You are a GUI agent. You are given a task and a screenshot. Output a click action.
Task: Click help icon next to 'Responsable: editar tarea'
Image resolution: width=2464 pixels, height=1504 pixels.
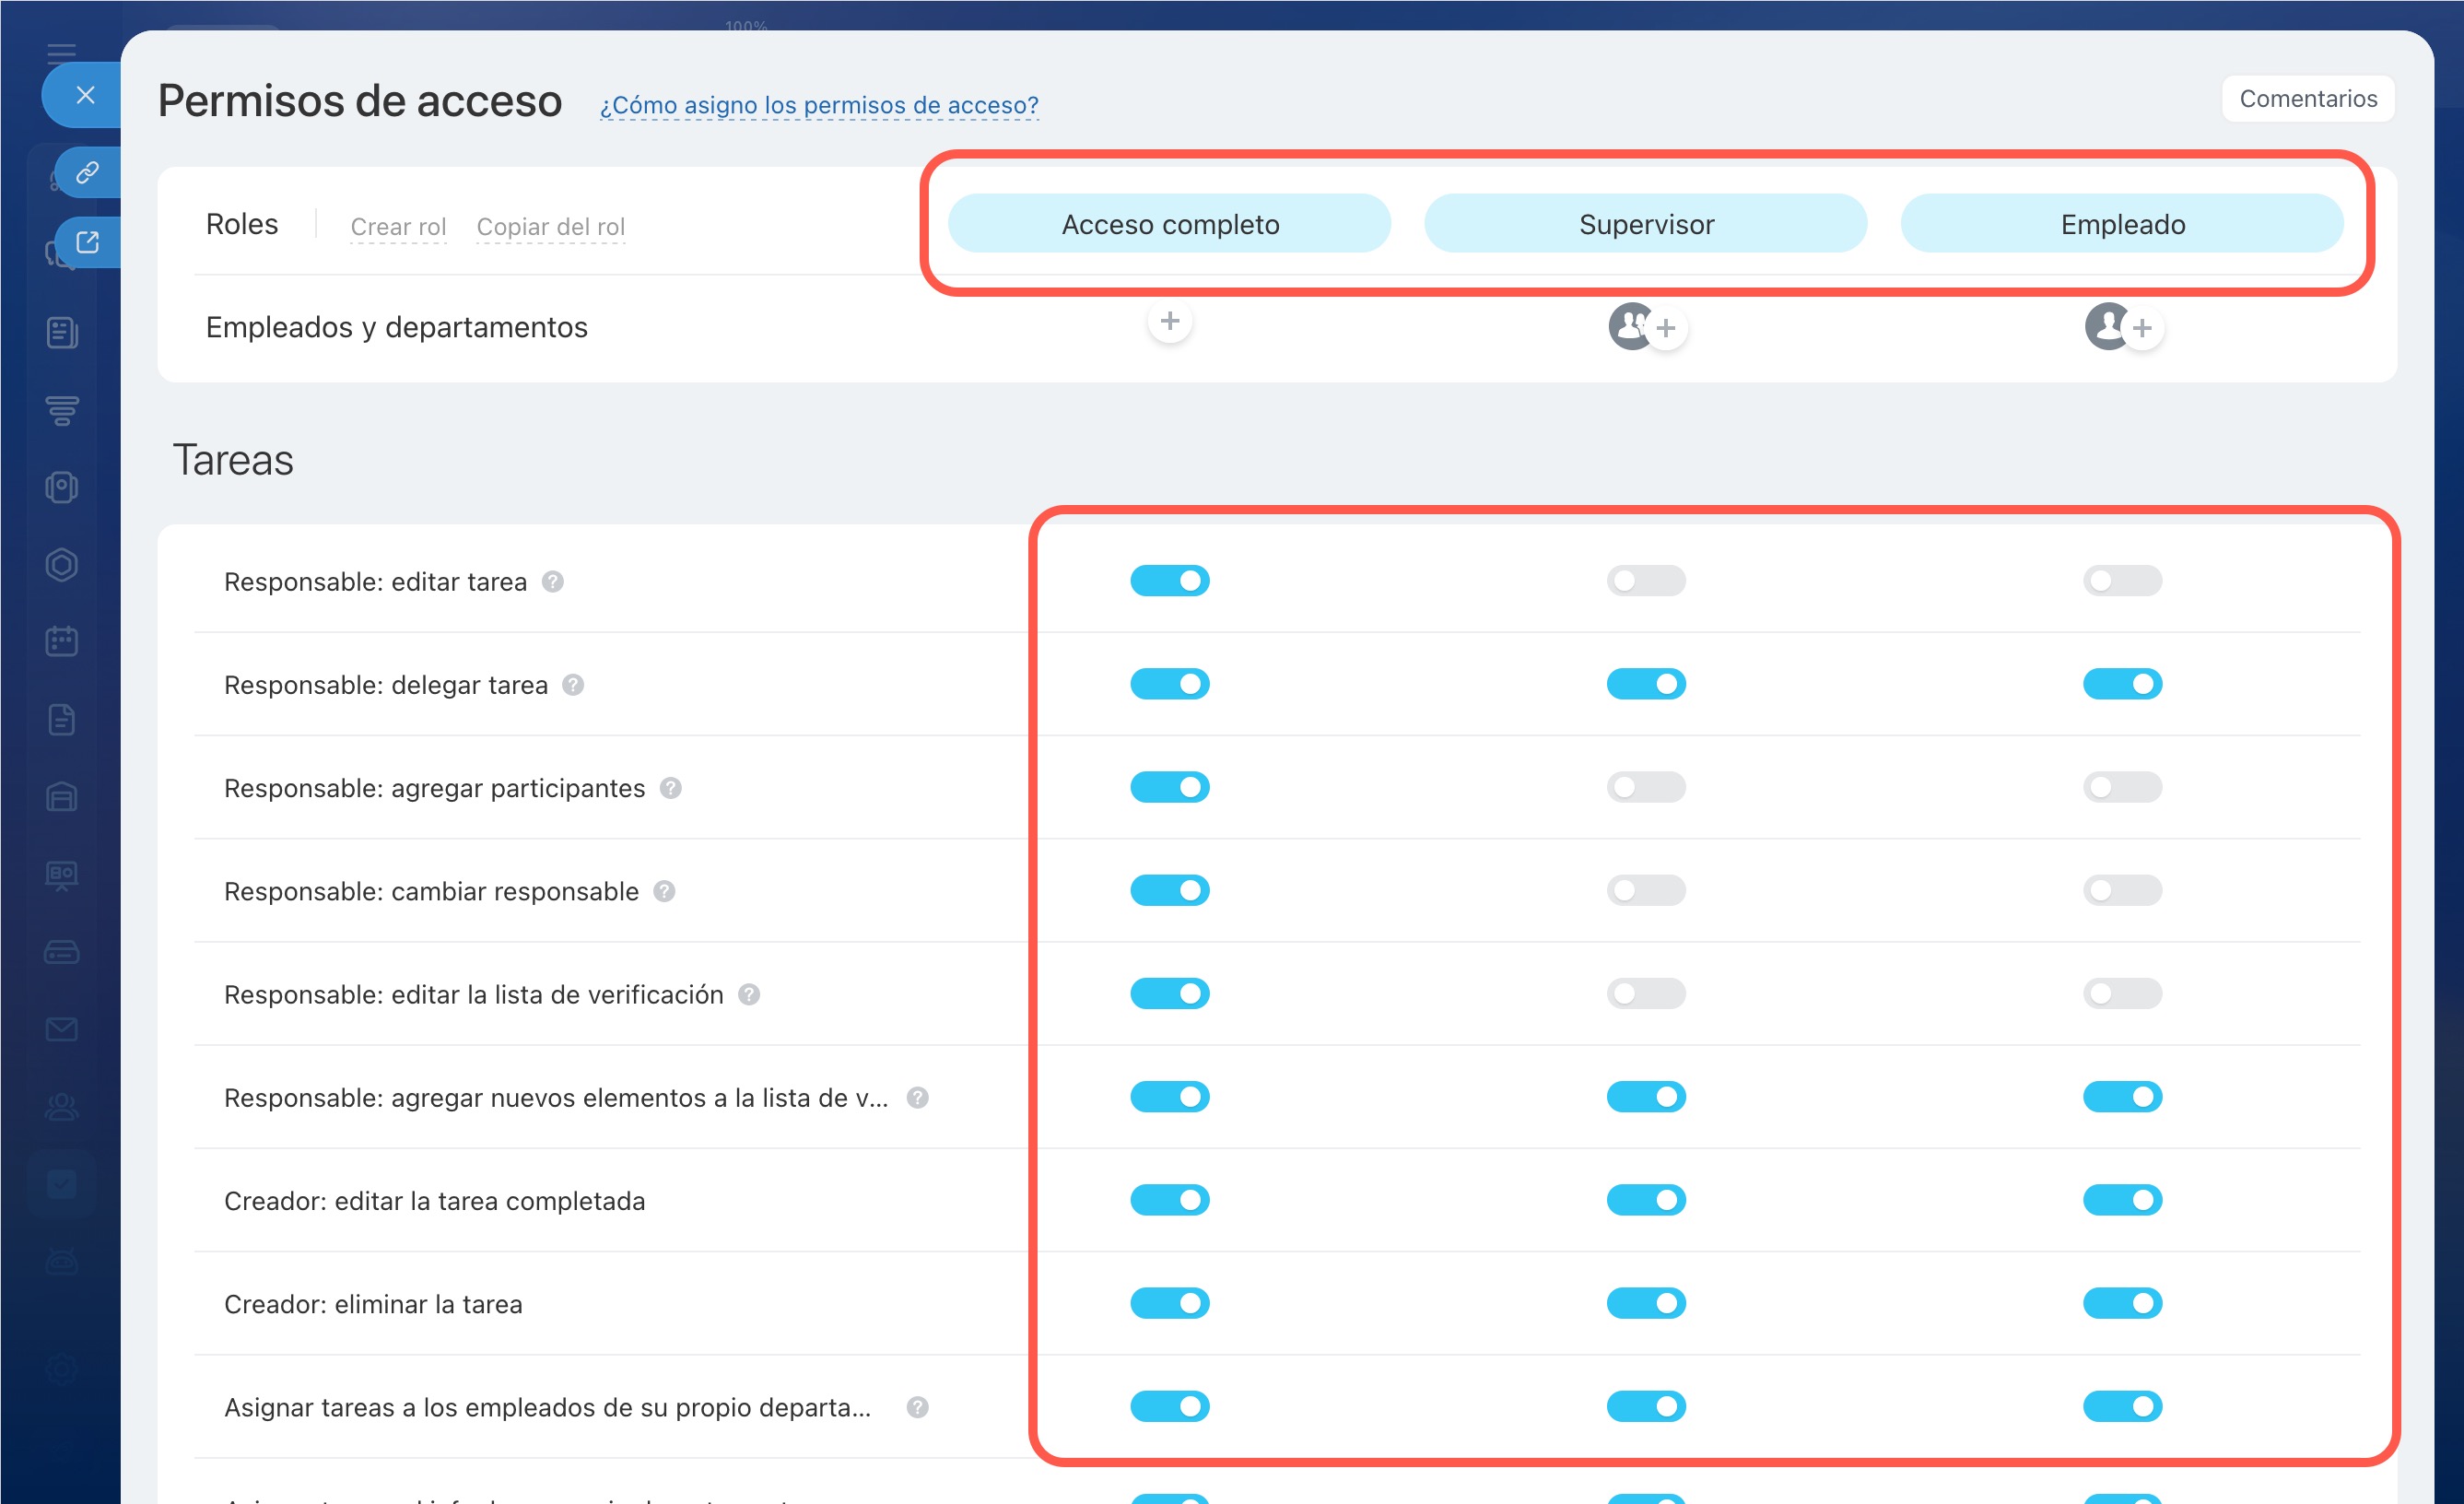tap(553, 582)
